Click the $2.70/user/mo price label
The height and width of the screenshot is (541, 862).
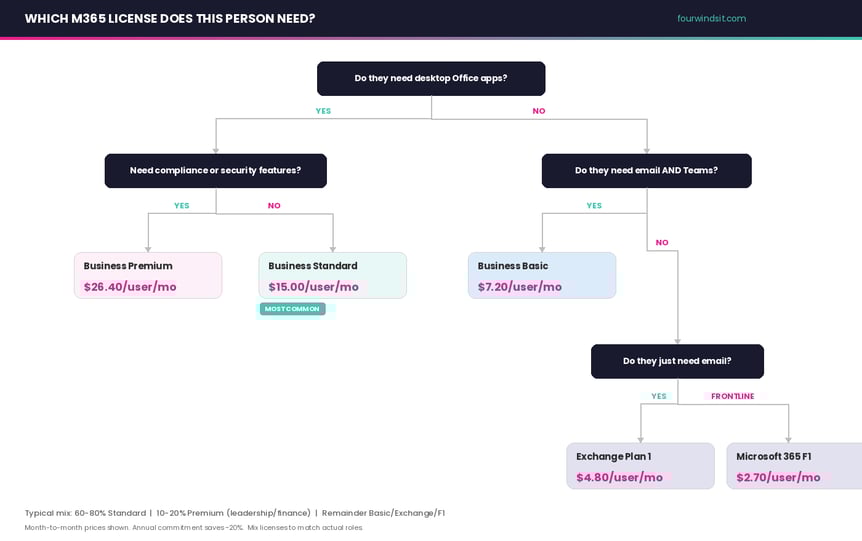pyautogui.click(x=778, y=477)
